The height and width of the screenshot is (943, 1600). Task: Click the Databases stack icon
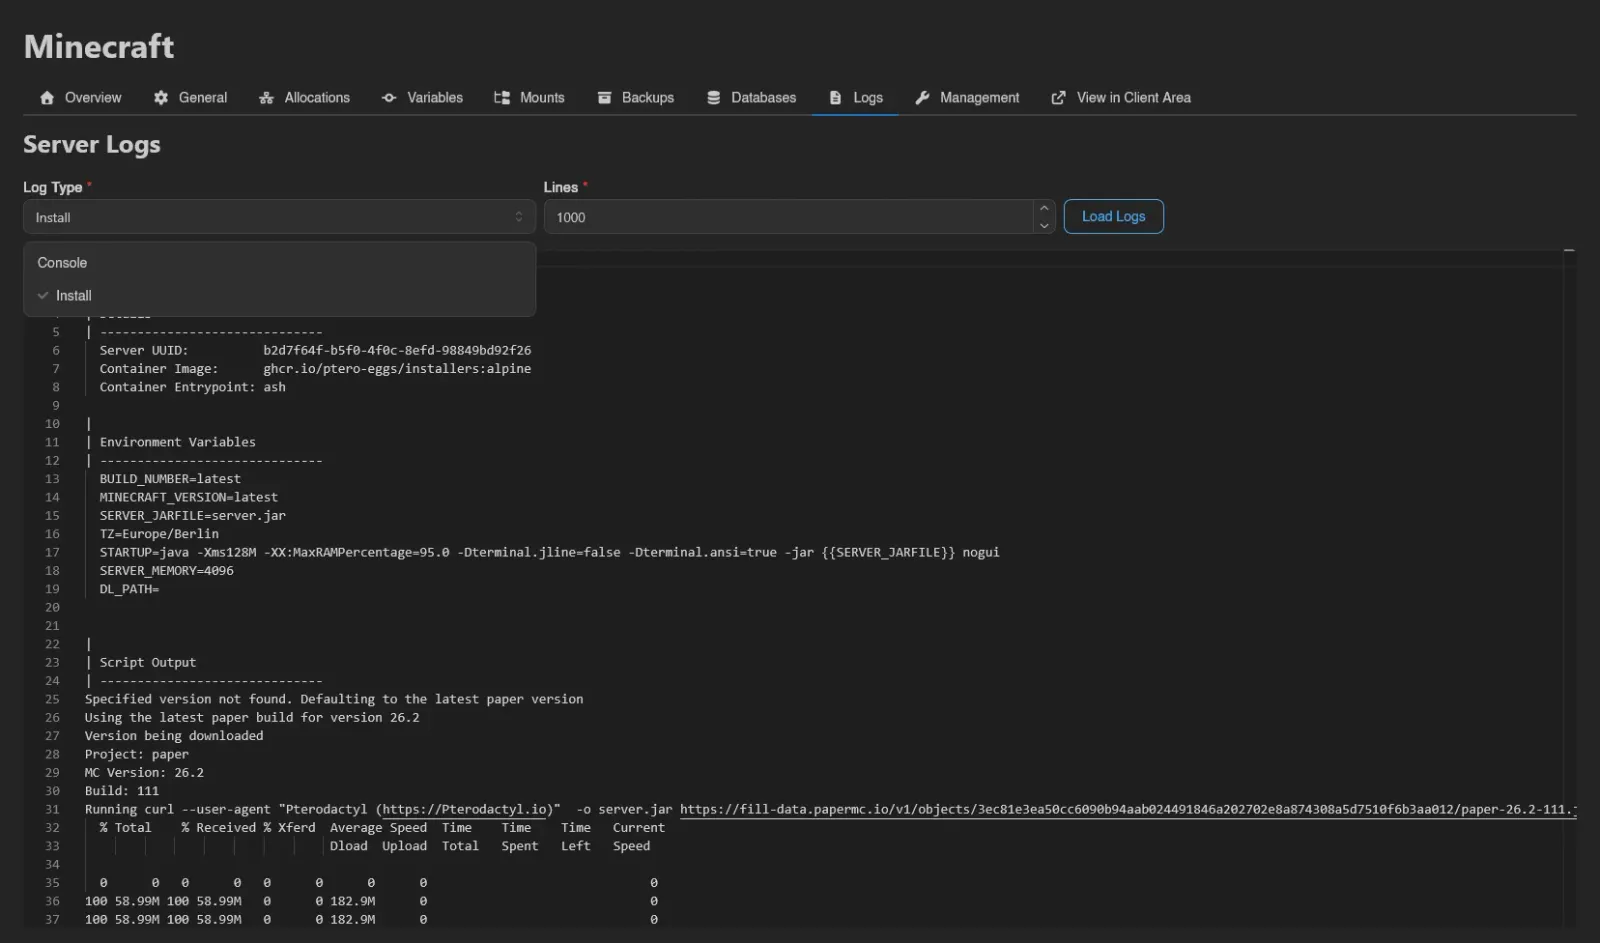tap(713, 98)
